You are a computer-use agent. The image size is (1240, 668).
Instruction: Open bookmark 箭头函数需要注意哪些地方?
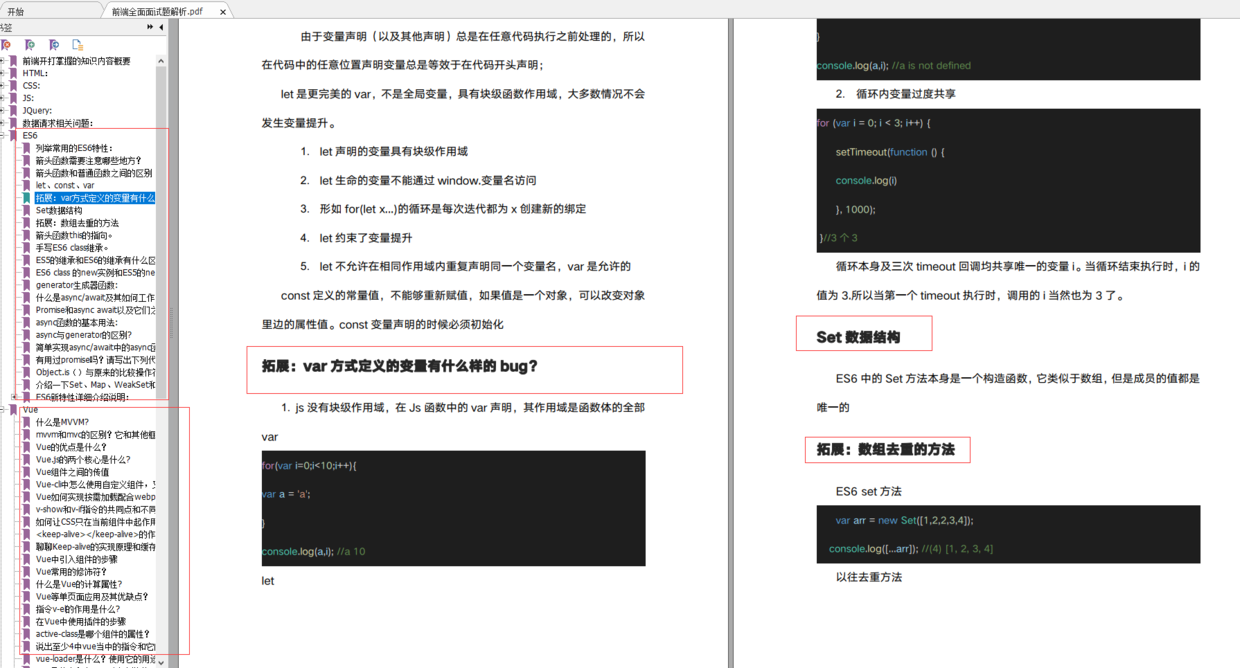click(88, 160)
